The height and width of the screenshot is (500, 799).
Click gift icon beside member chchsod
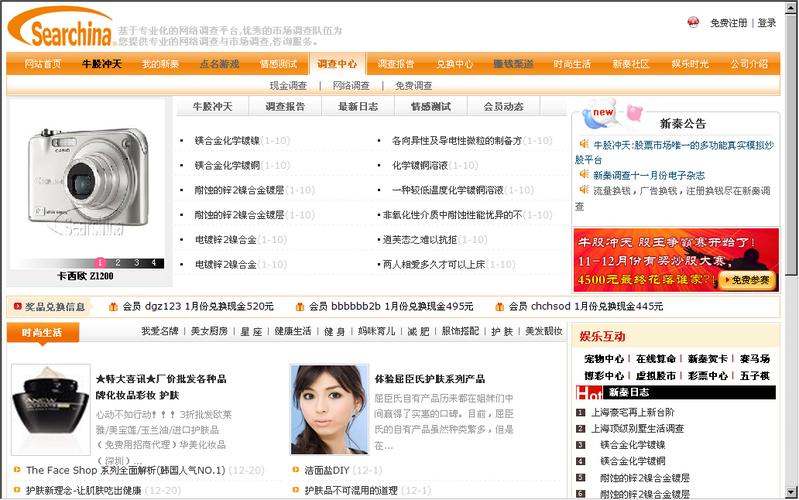tap(498, 306)
